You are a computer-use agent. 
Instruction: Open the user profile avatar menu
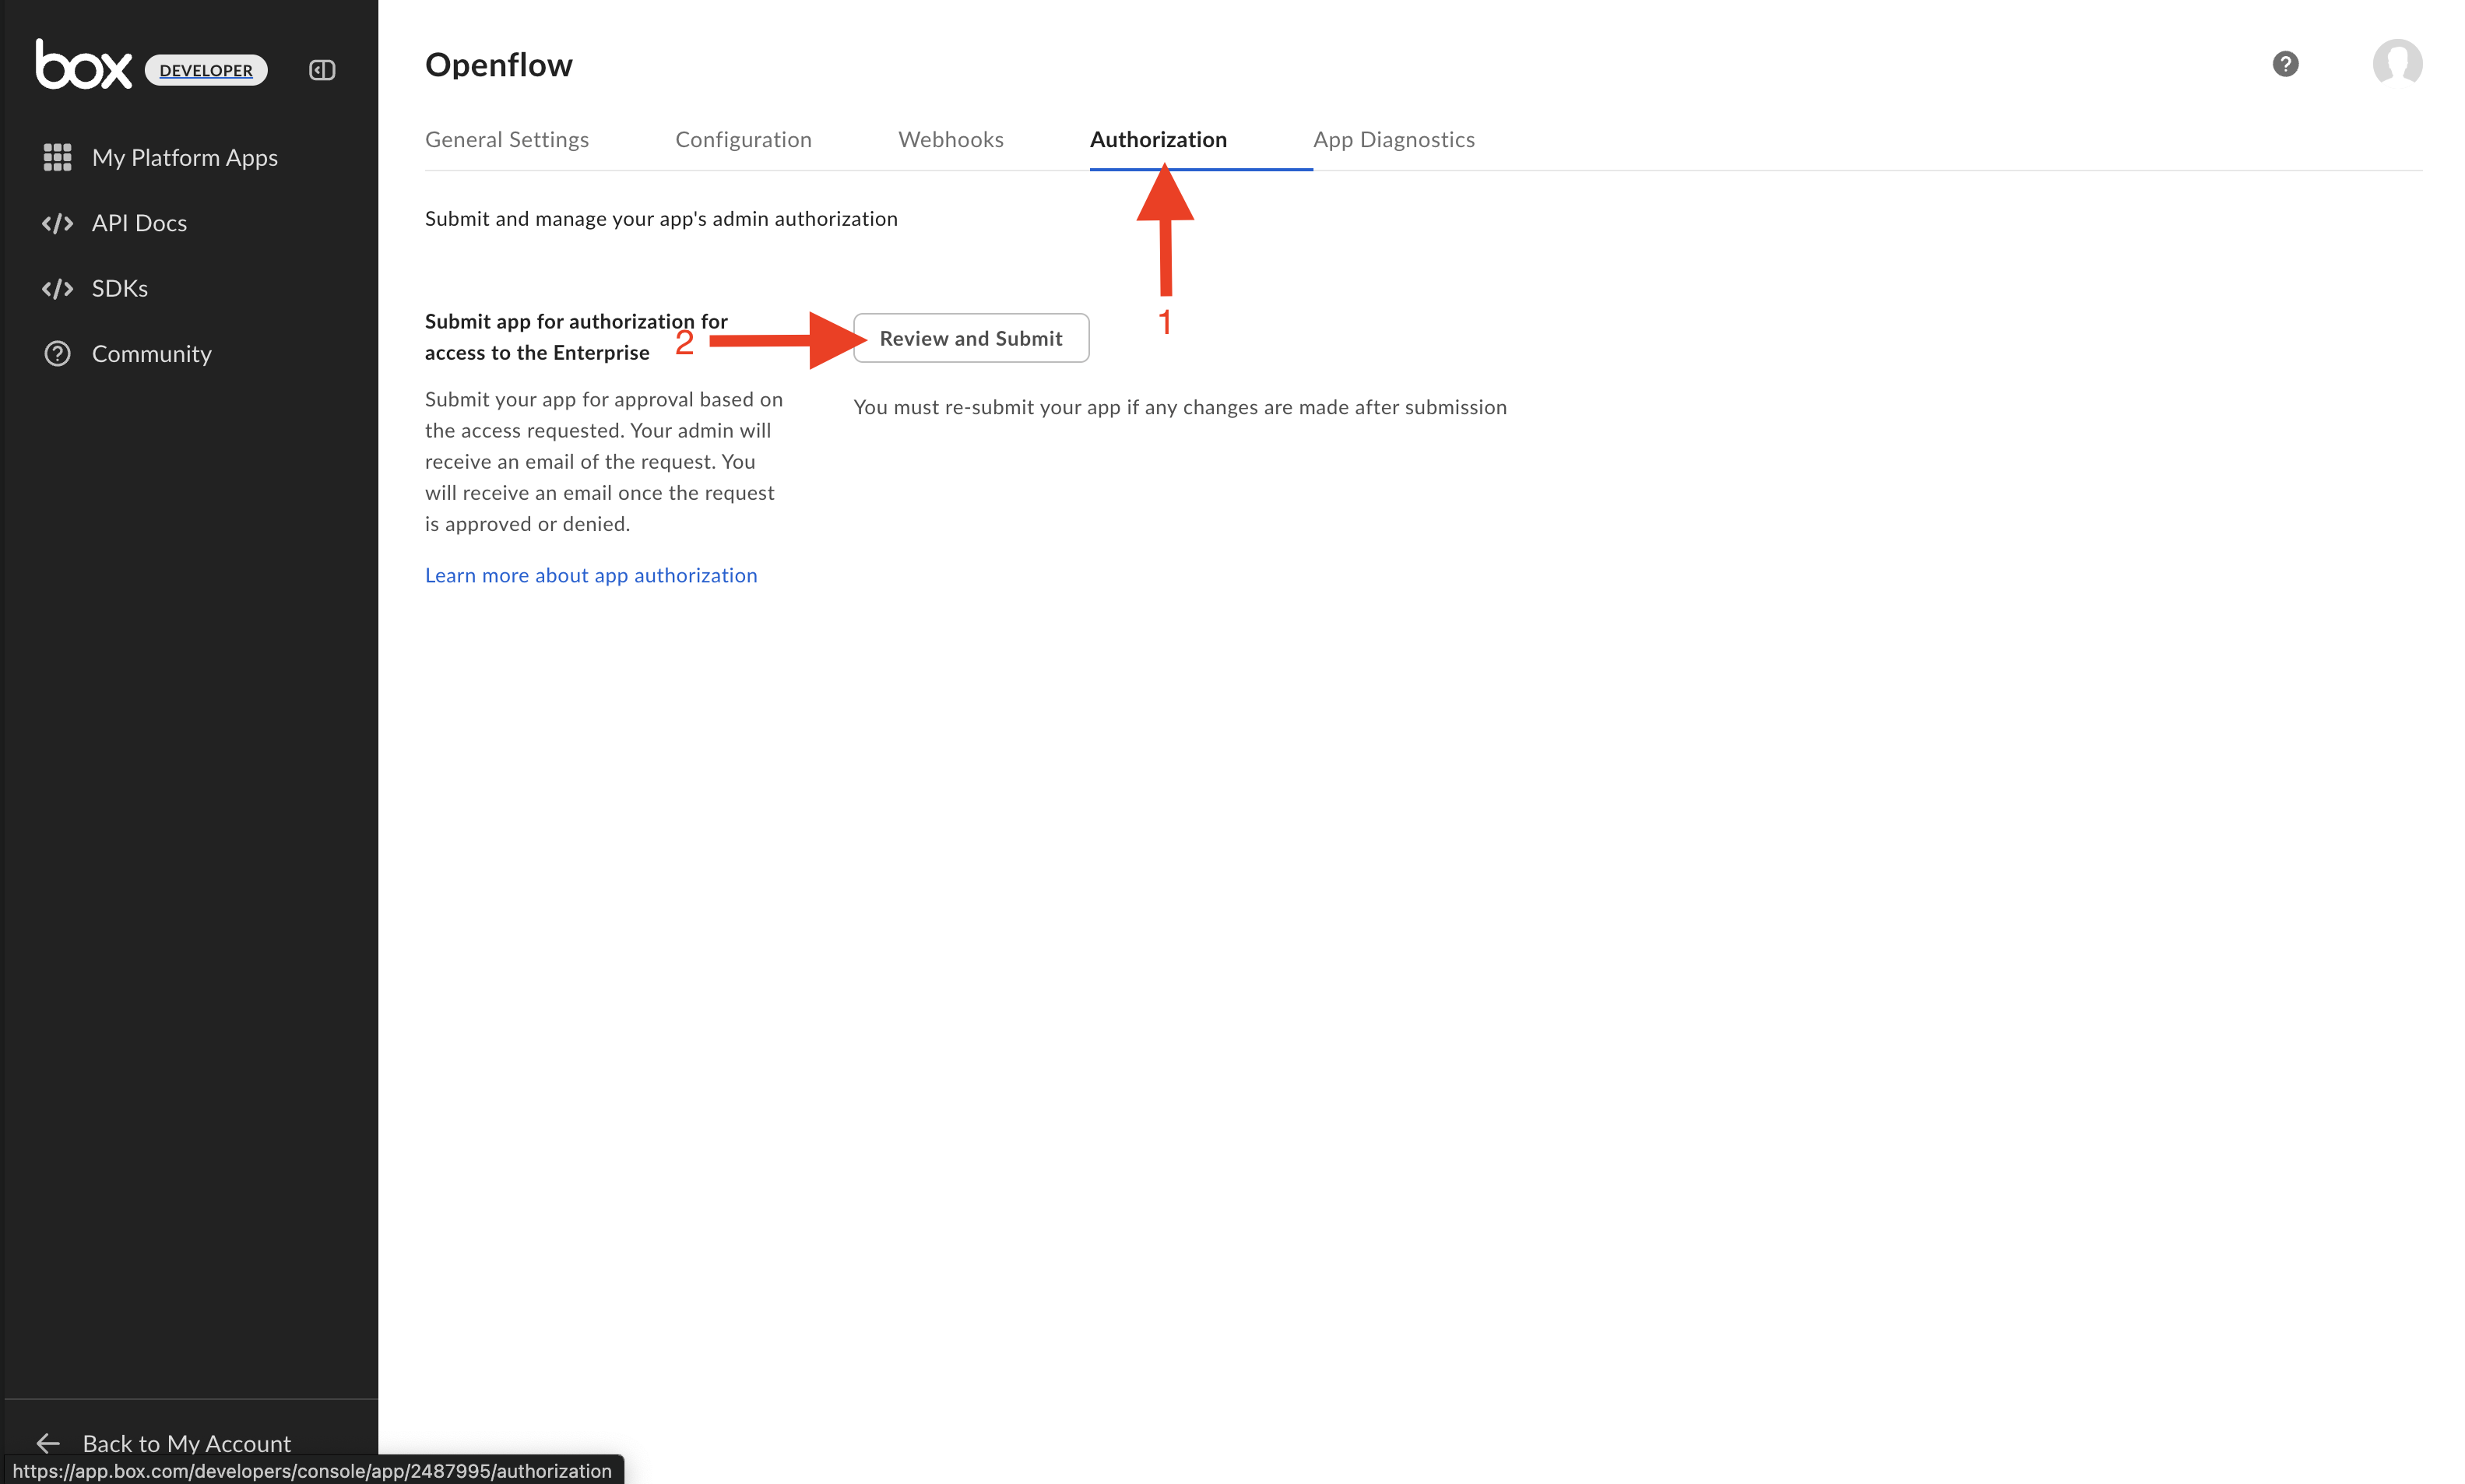click(2396, 64)
